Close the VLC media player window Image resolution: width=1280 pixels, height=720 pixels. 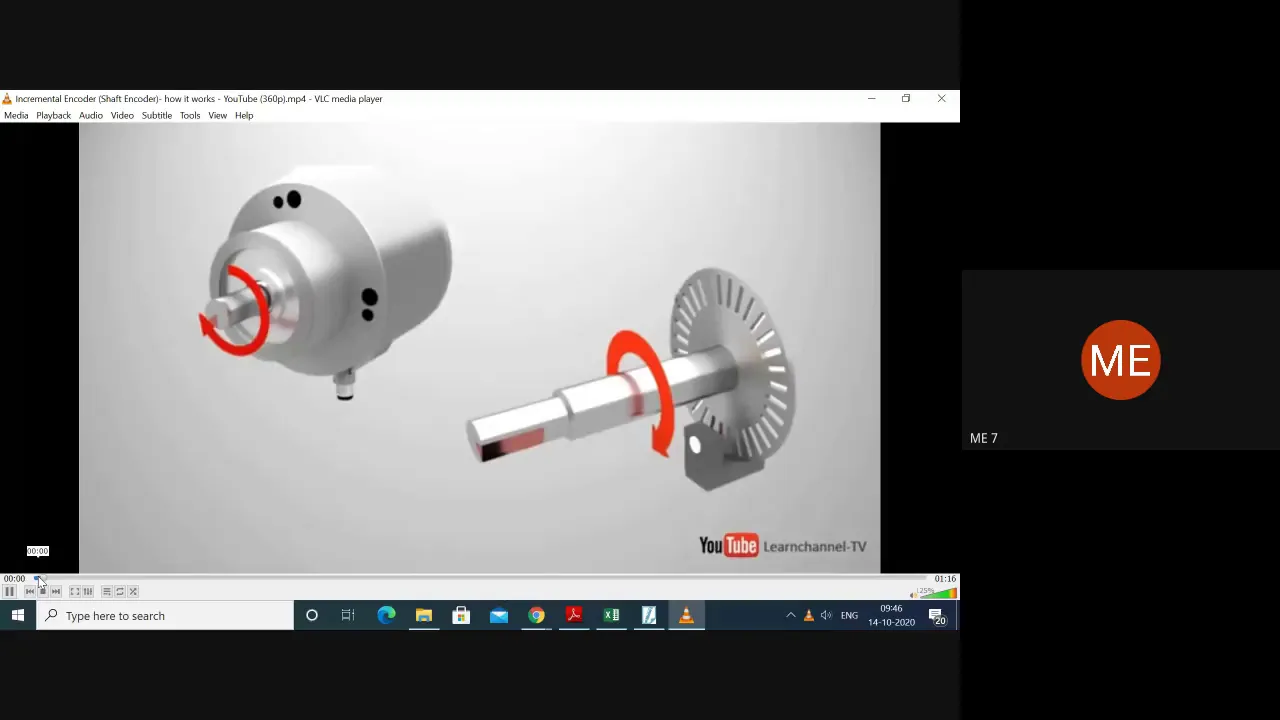[x=941, y=99]
